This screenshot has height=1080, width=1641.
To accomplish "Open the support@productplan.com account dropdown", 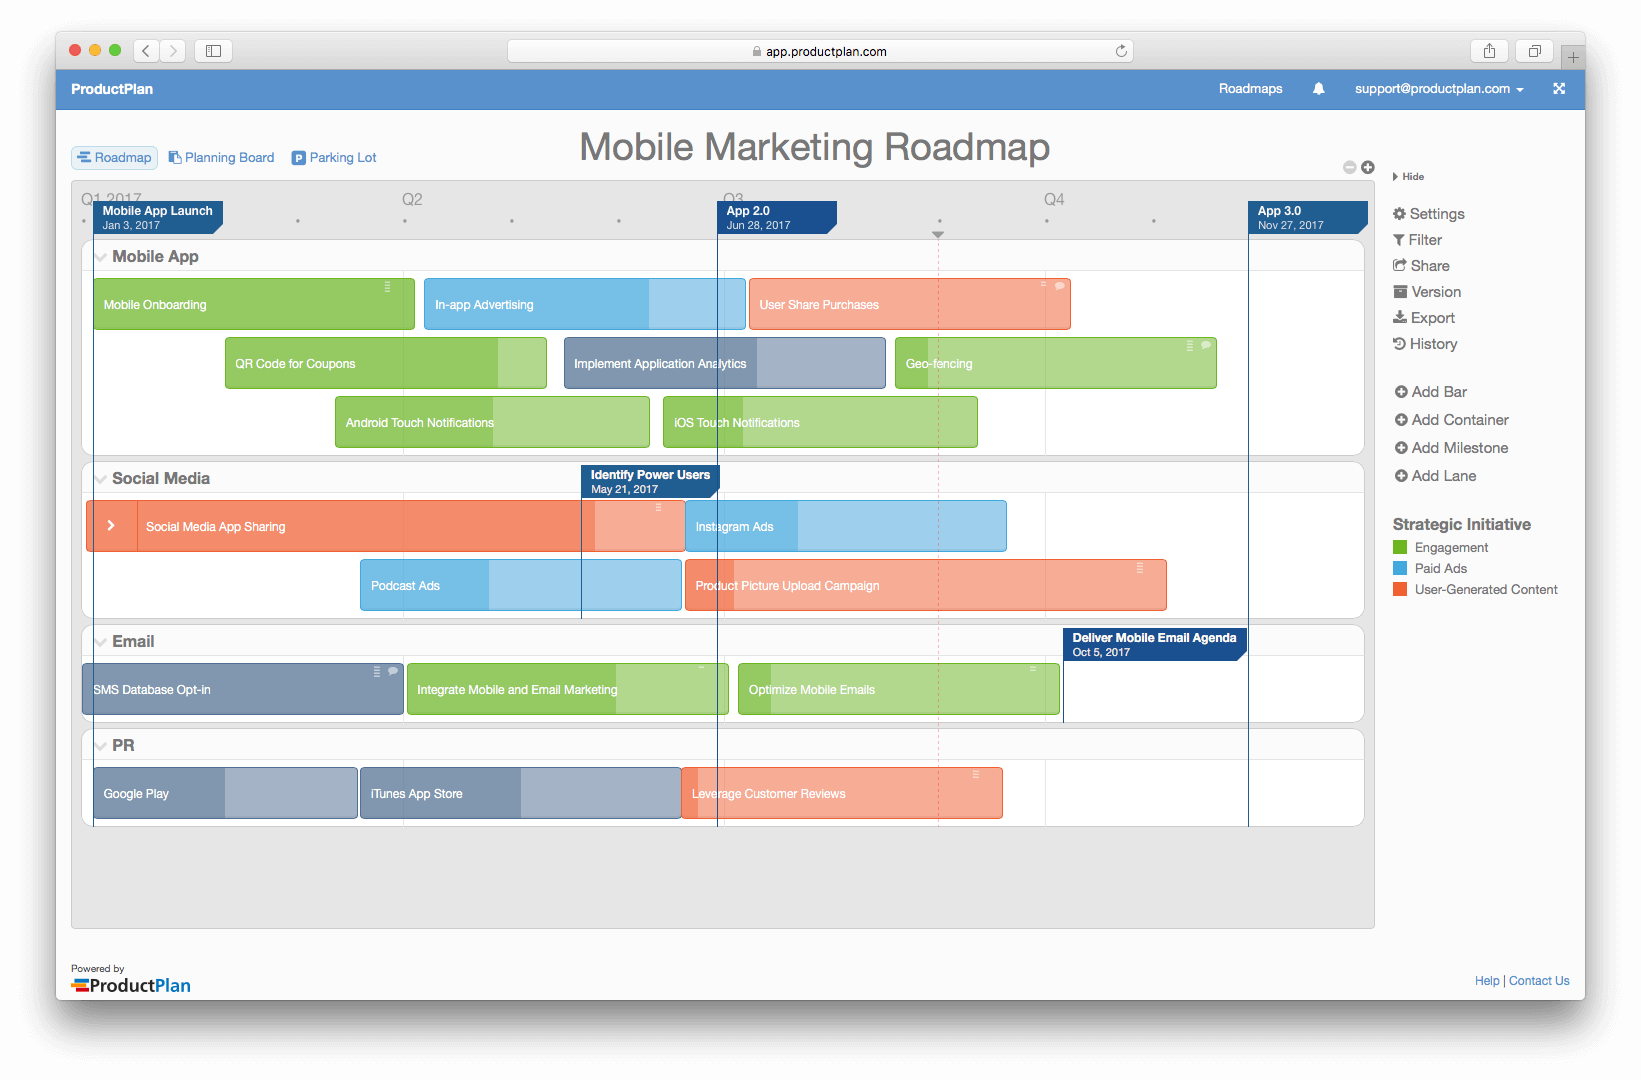I will [x=1438, y=89].
